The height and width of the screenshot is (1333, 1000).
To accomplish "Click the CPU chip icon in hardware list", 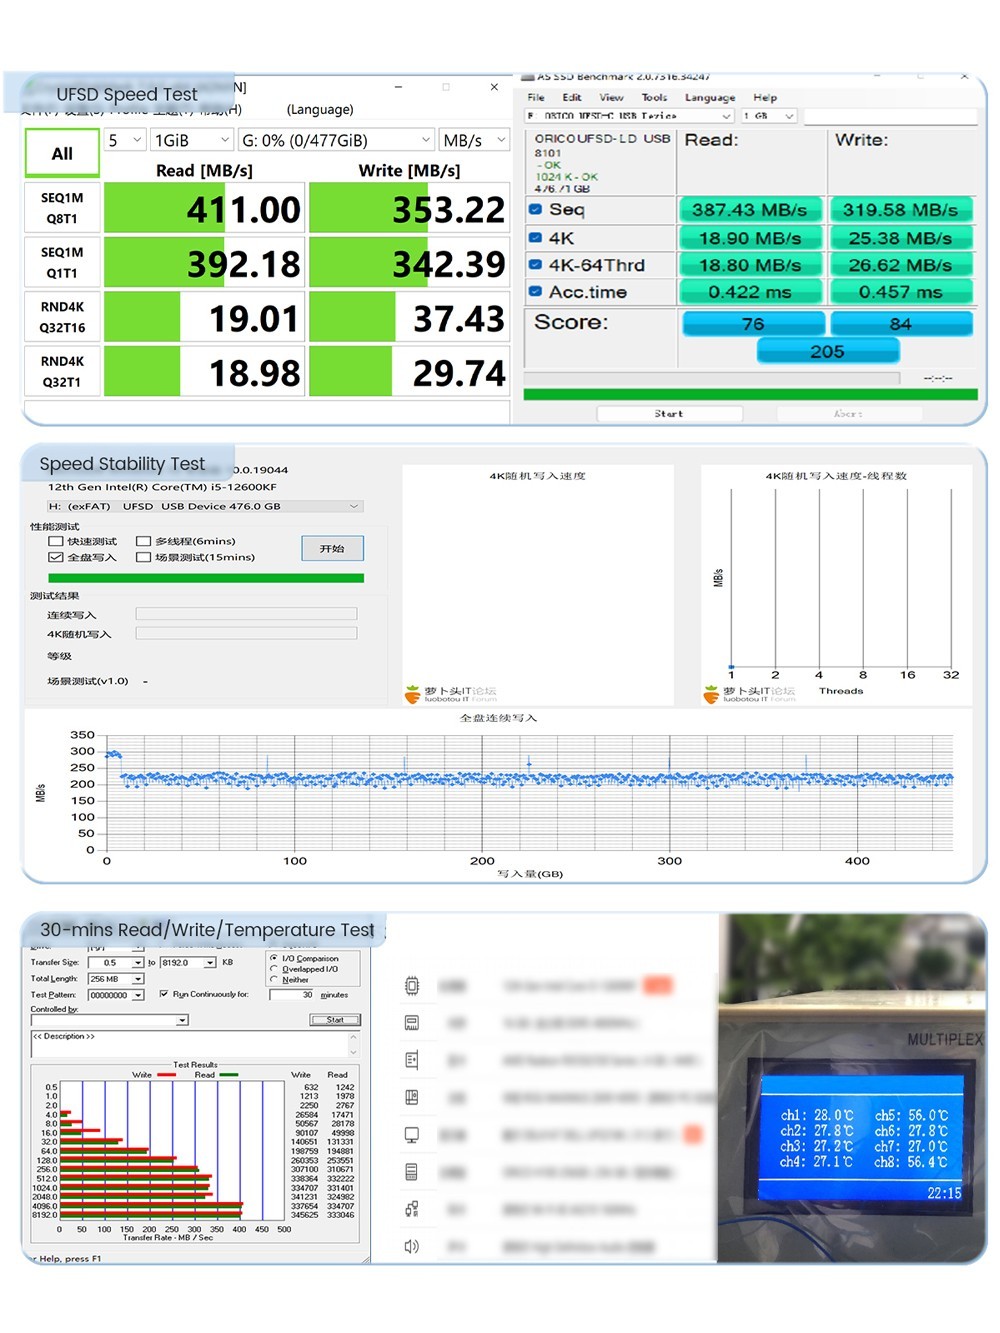I will [411, 986].
